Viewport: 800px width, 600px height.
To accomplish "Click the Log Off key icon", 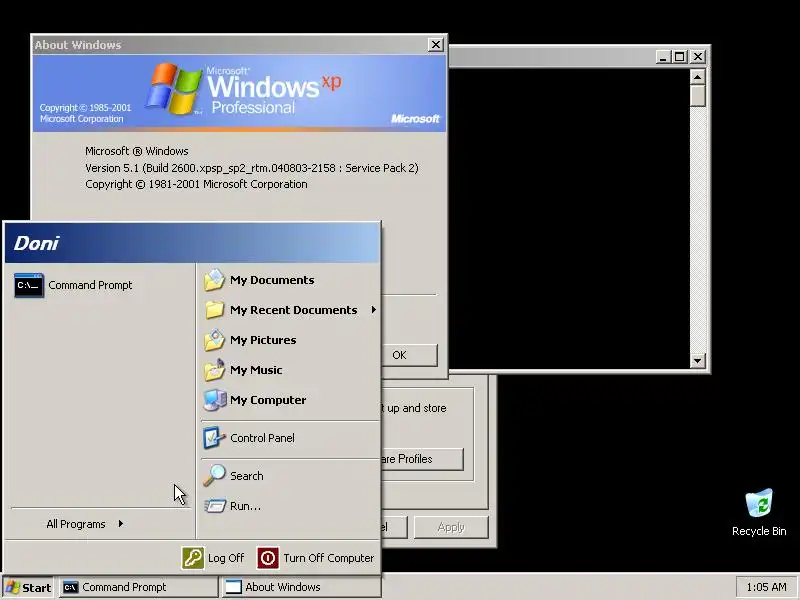I will coord(193,558).
